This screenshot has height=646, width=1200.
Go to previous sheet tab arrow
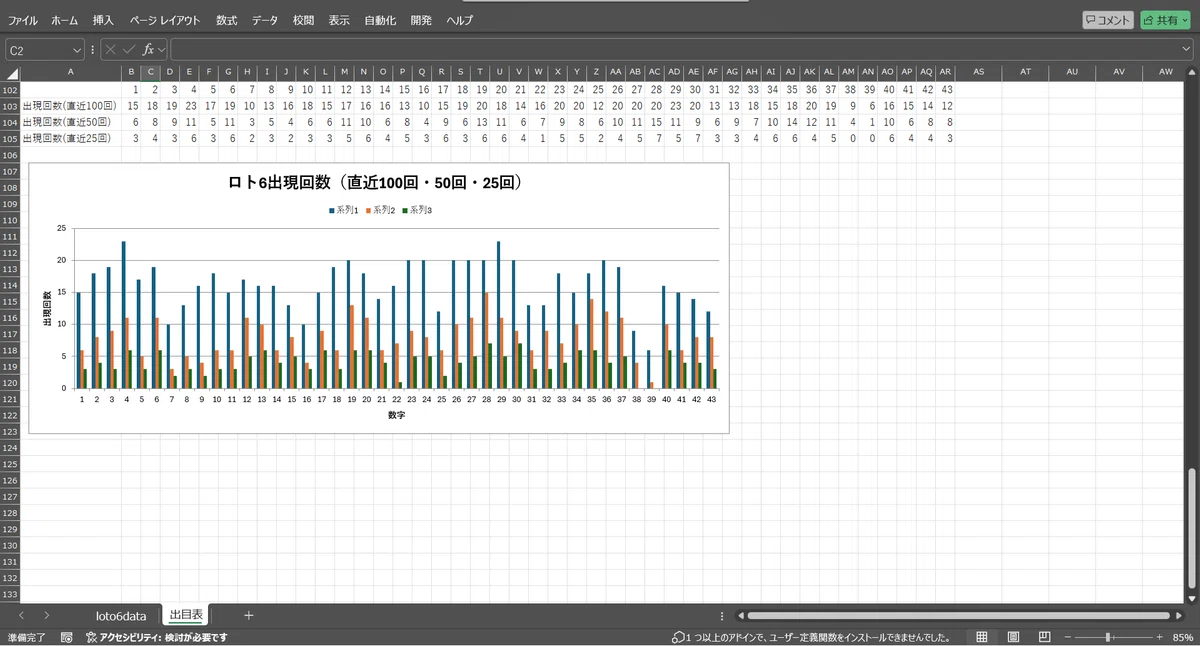click(22, 616)
